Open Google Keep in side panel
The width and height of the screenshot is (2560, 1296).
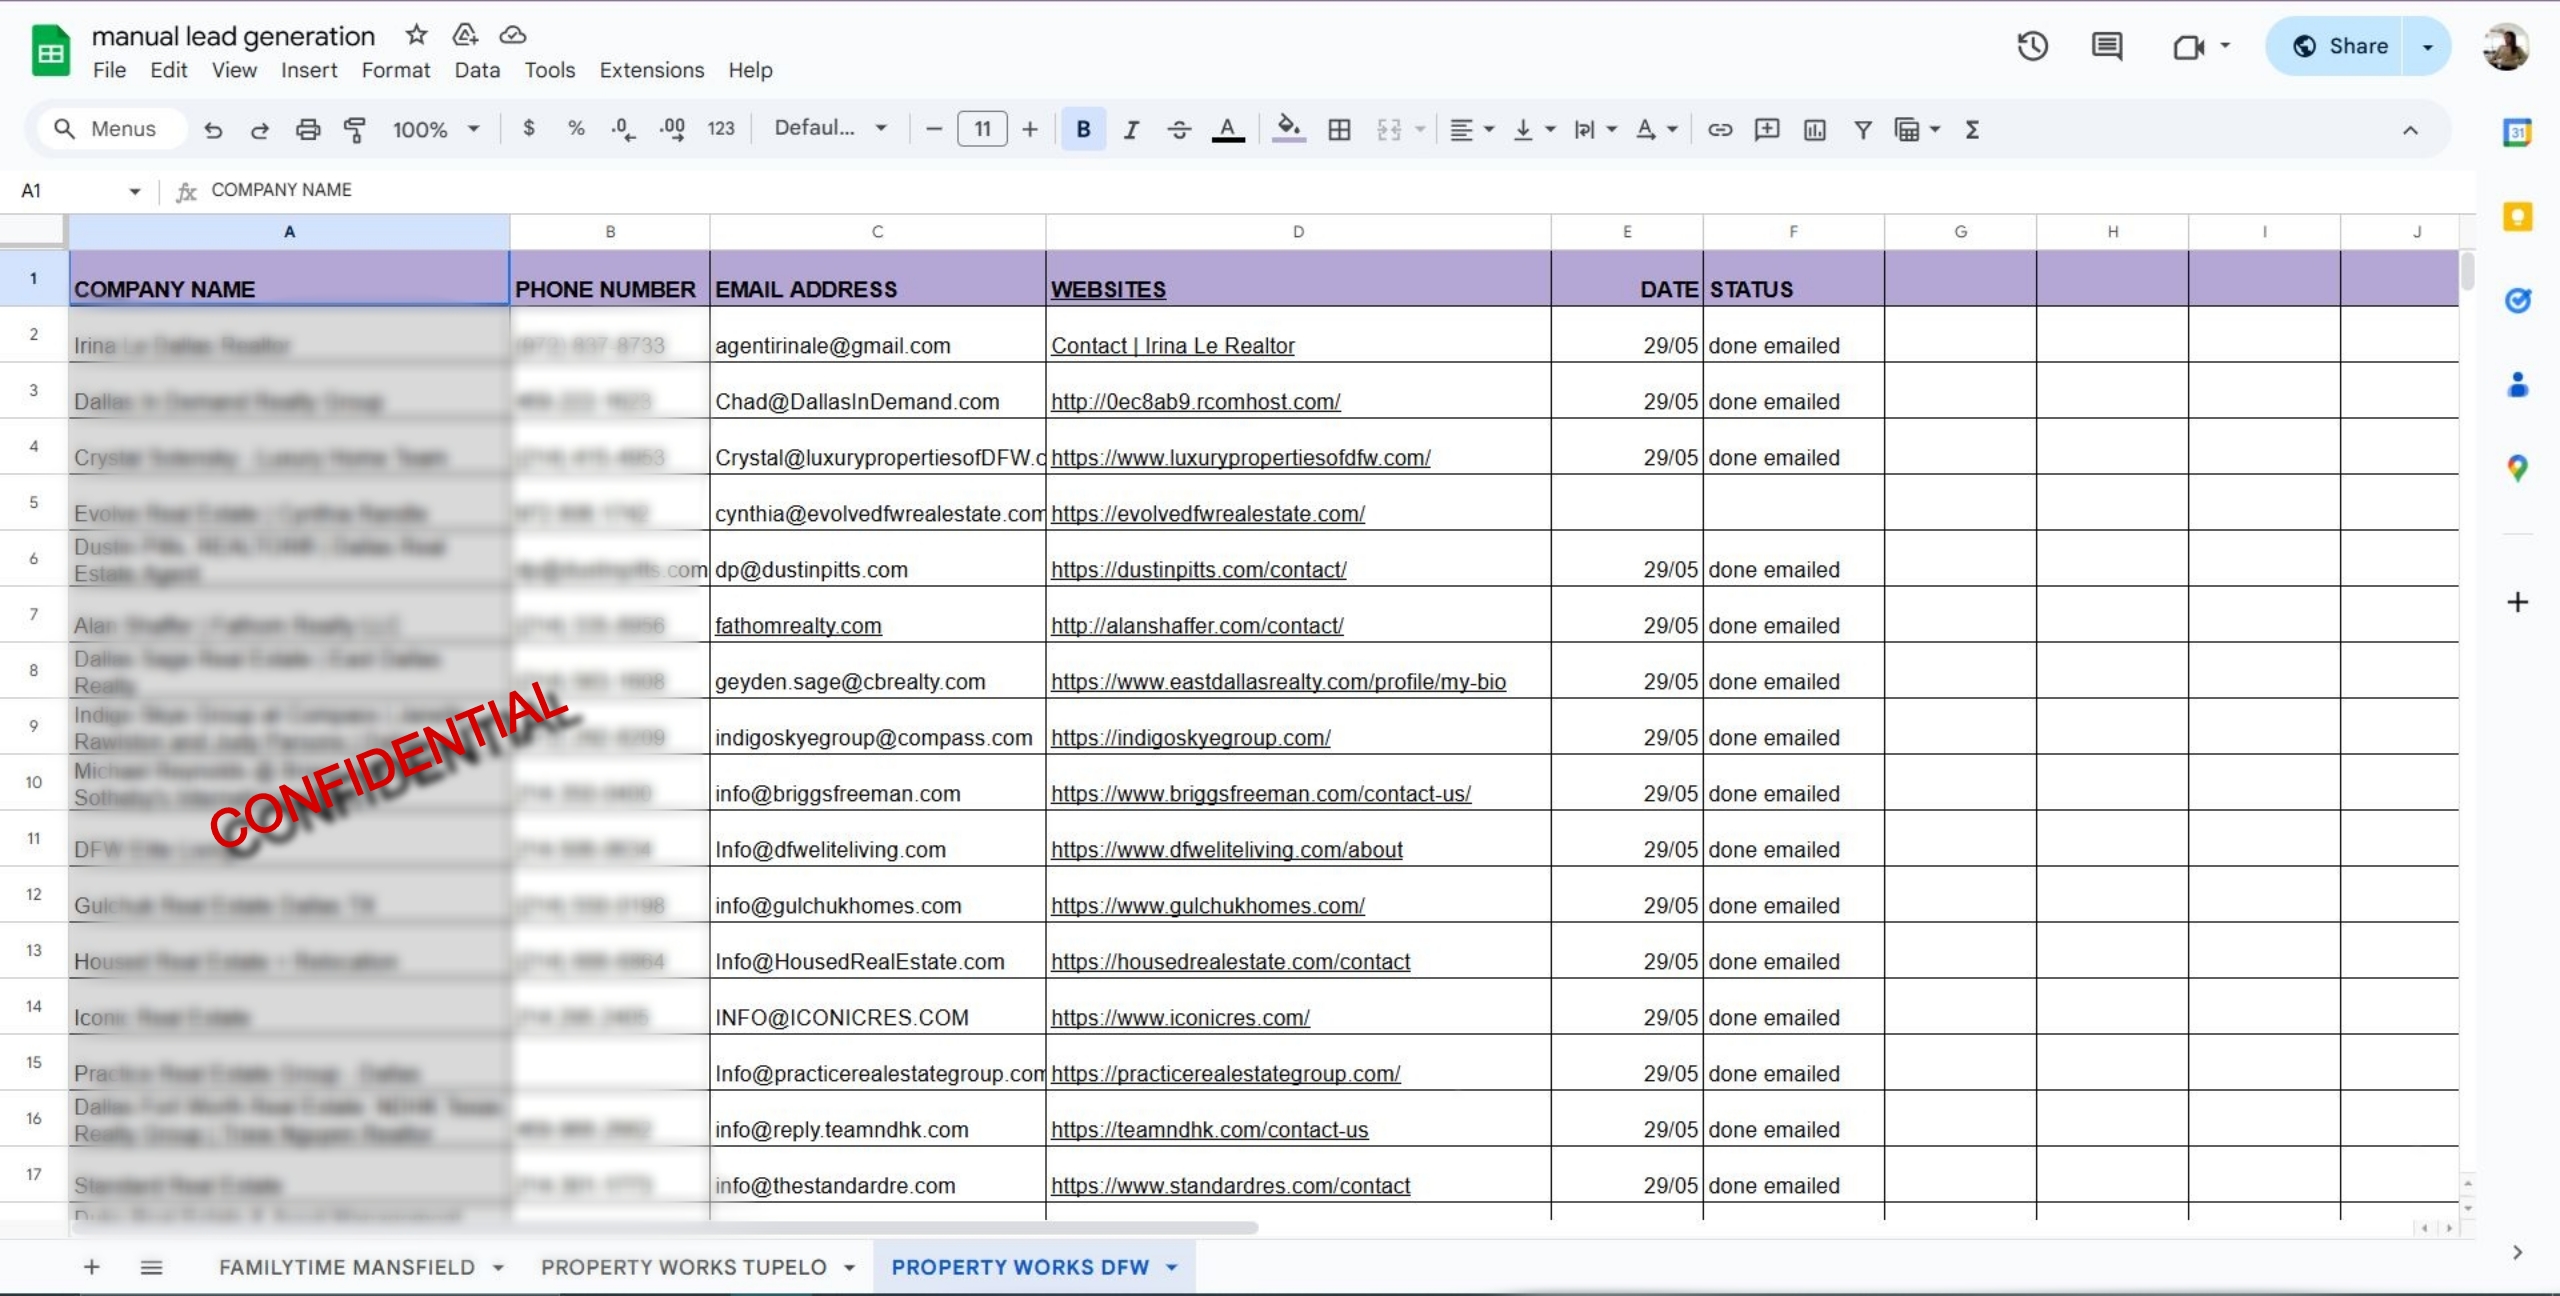pyautogui.click(x=2517, y=216)
